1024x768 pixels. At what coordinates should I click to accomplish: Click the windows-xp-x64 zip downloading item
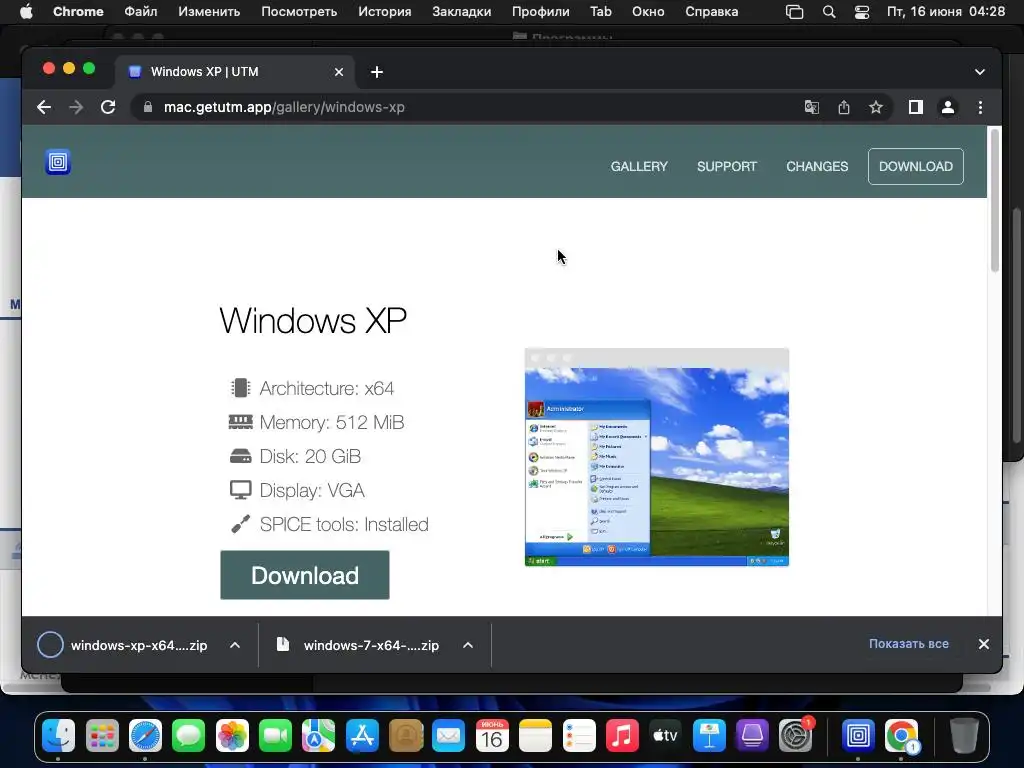(123, 645)
